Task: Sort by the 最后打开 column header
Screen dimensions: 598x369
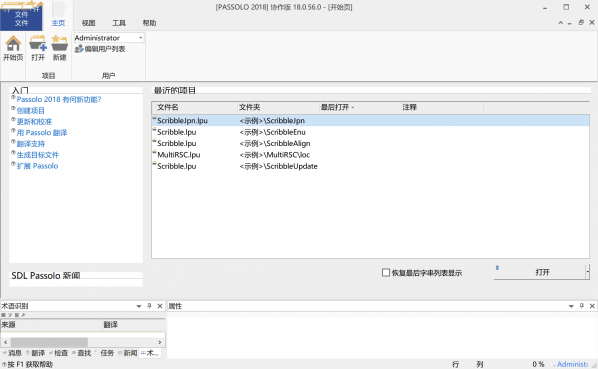Action: [360, 107]
